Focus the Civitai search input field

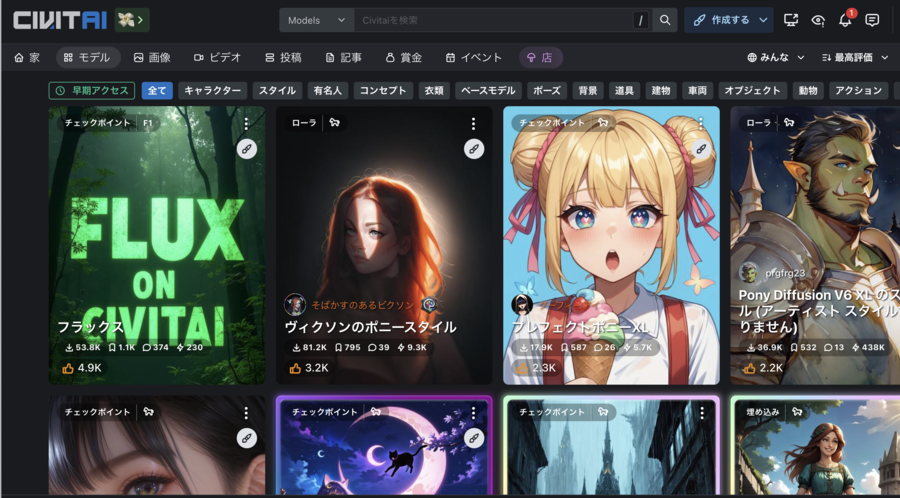(494, 20)
